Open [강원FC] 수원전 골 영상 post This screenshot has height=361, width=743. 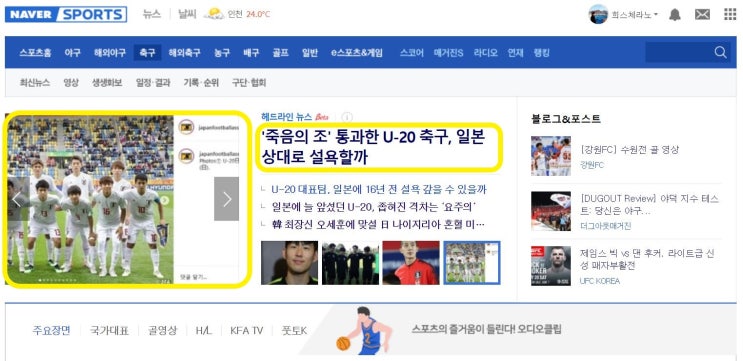[630, 150]
